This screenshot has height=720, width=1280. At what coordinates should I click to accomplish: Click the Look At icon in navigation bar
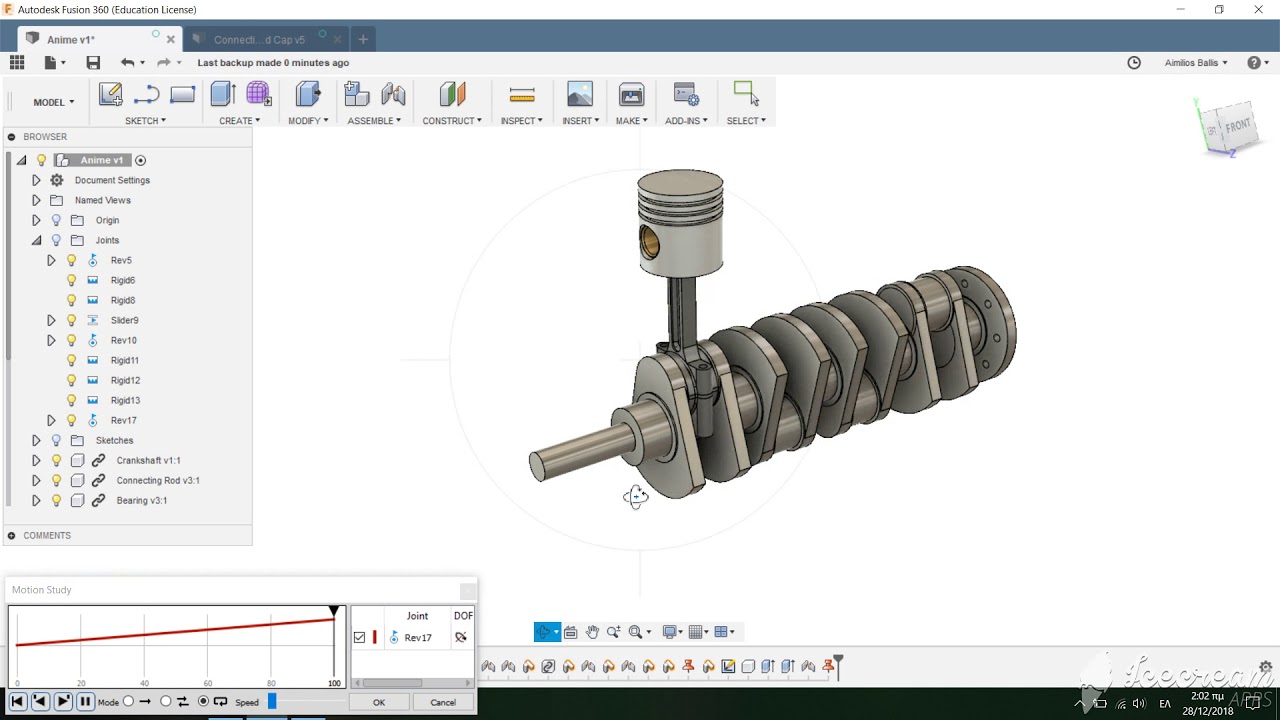[x=571, y=632]
